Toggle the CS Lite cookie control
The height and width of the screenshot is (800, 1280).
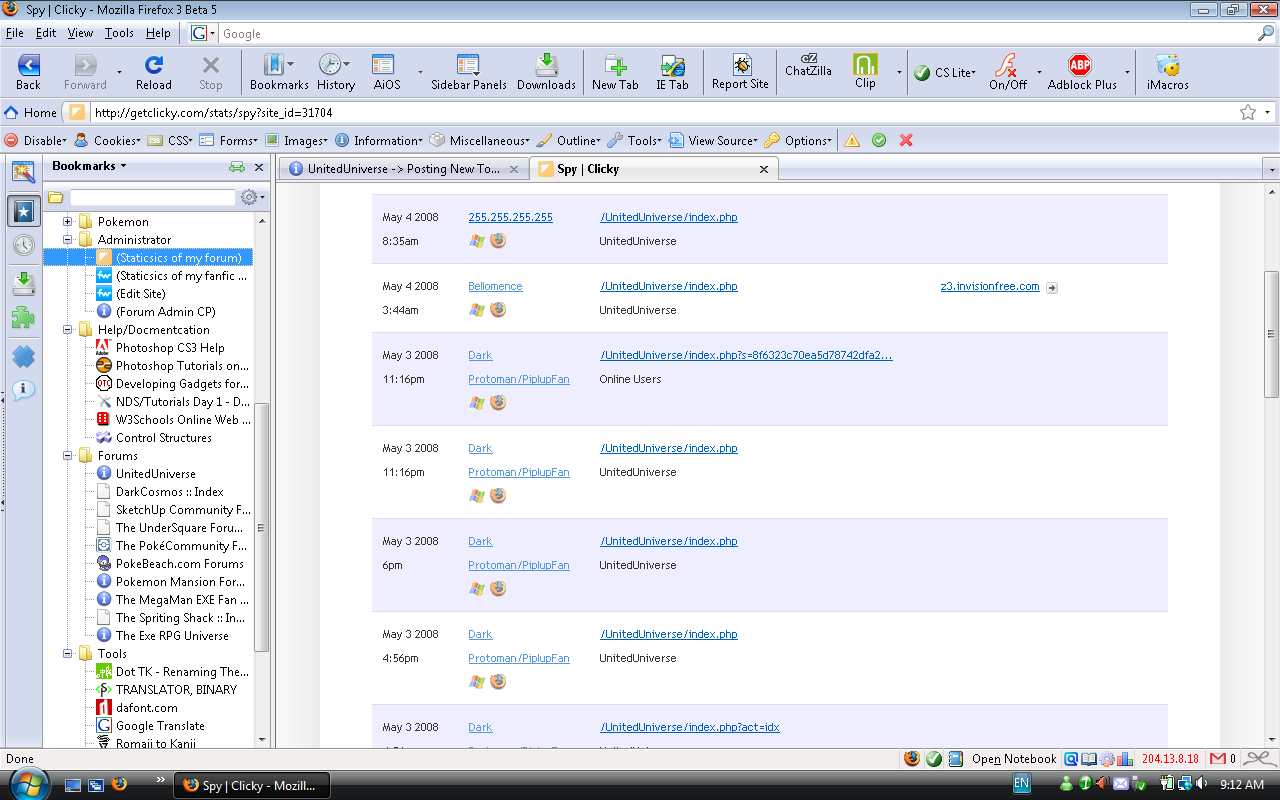click(x=944, y=73)
